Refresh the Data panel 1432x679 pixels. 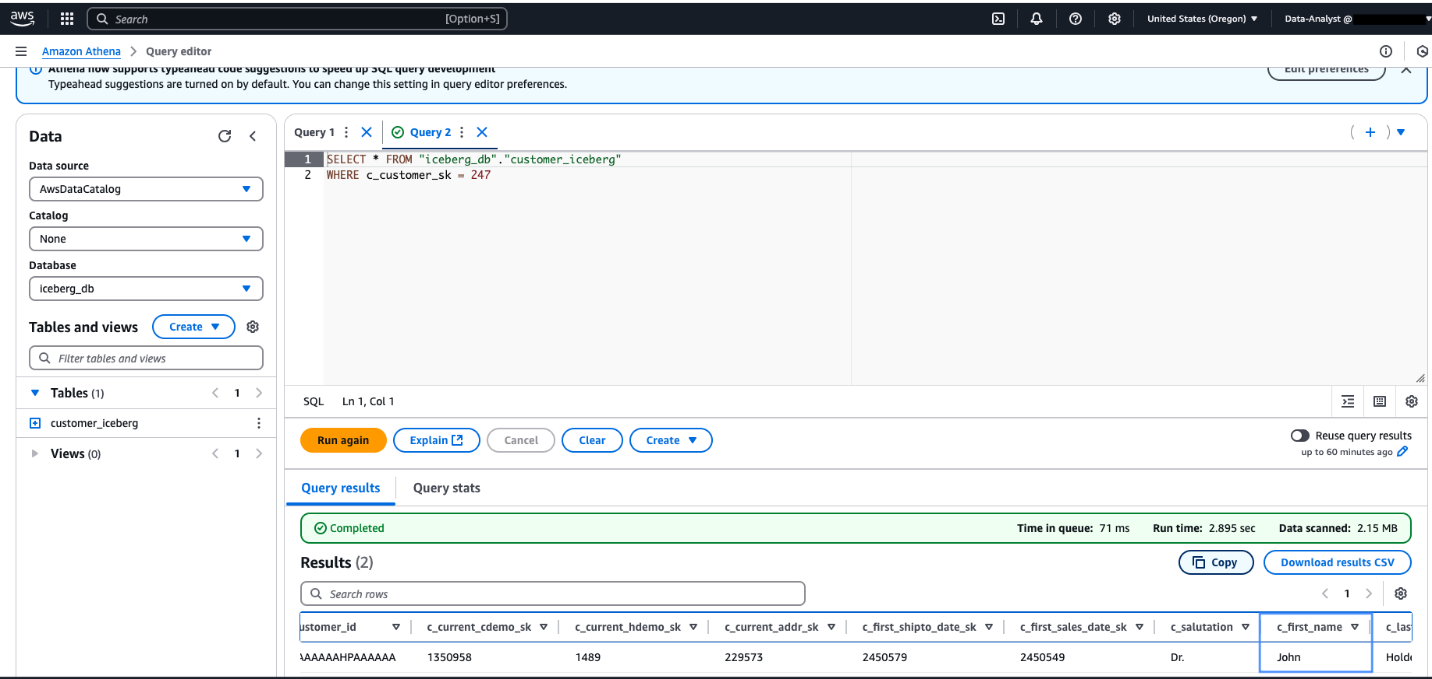point(225,136)
